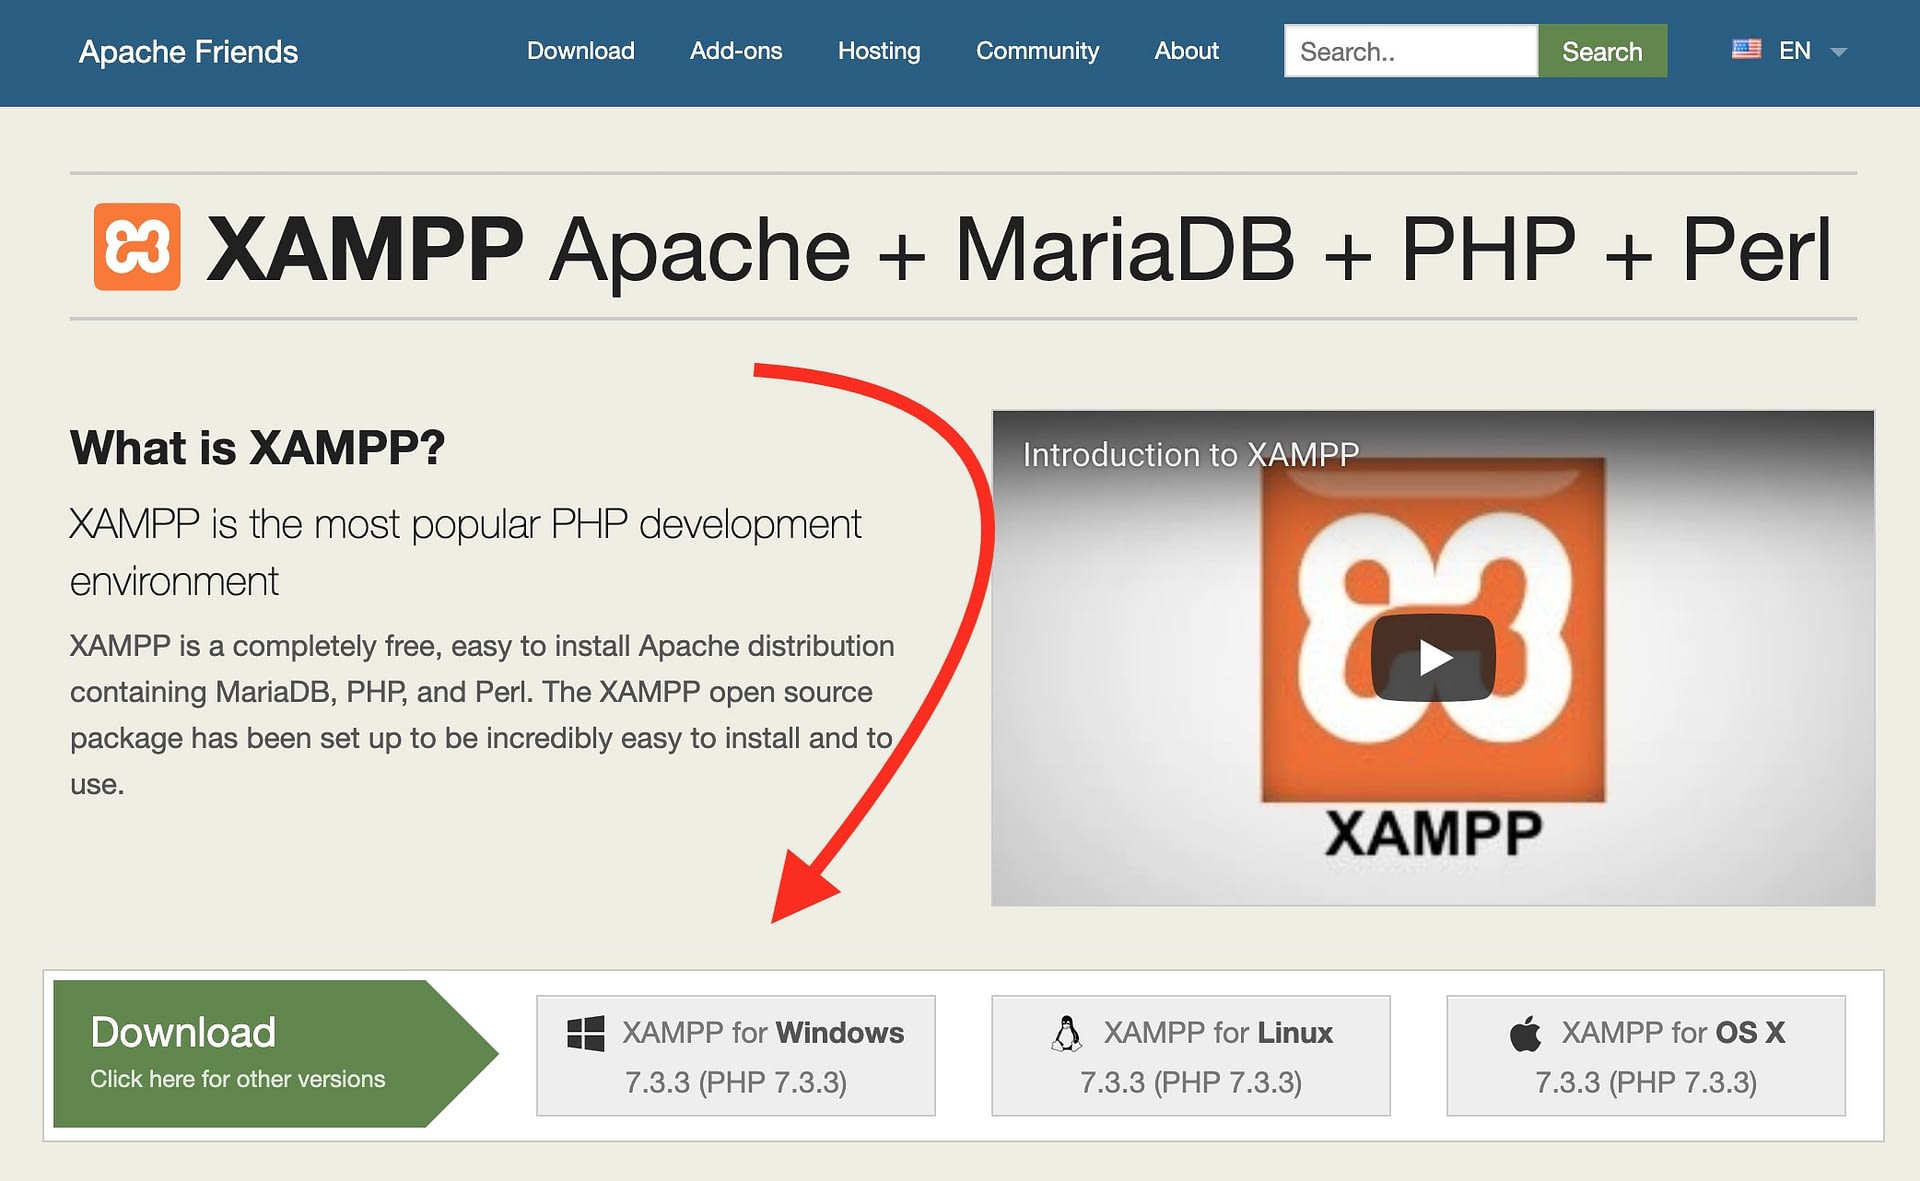Click the Hosting tab in navigation
The image size is (1920, 1181).
point(878,51)
